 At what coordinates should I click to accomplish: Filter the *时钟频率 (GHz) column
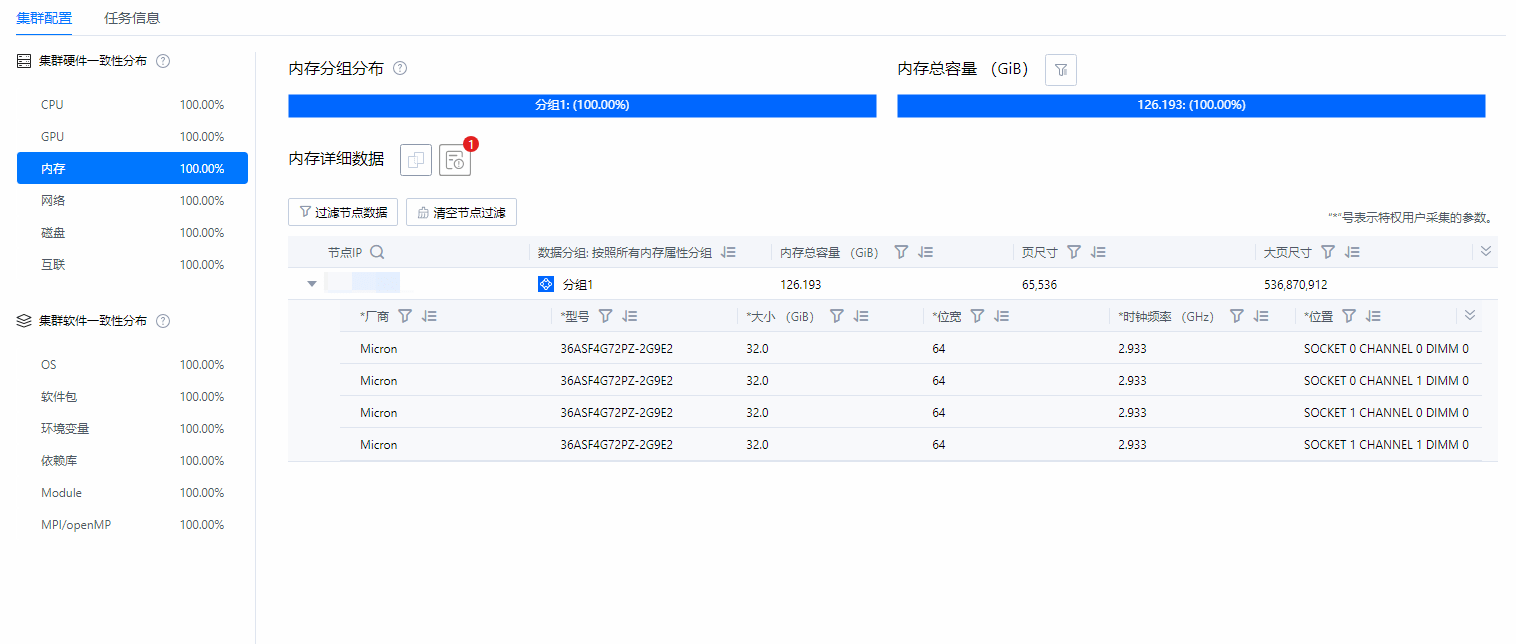(x=1237, y=316)
